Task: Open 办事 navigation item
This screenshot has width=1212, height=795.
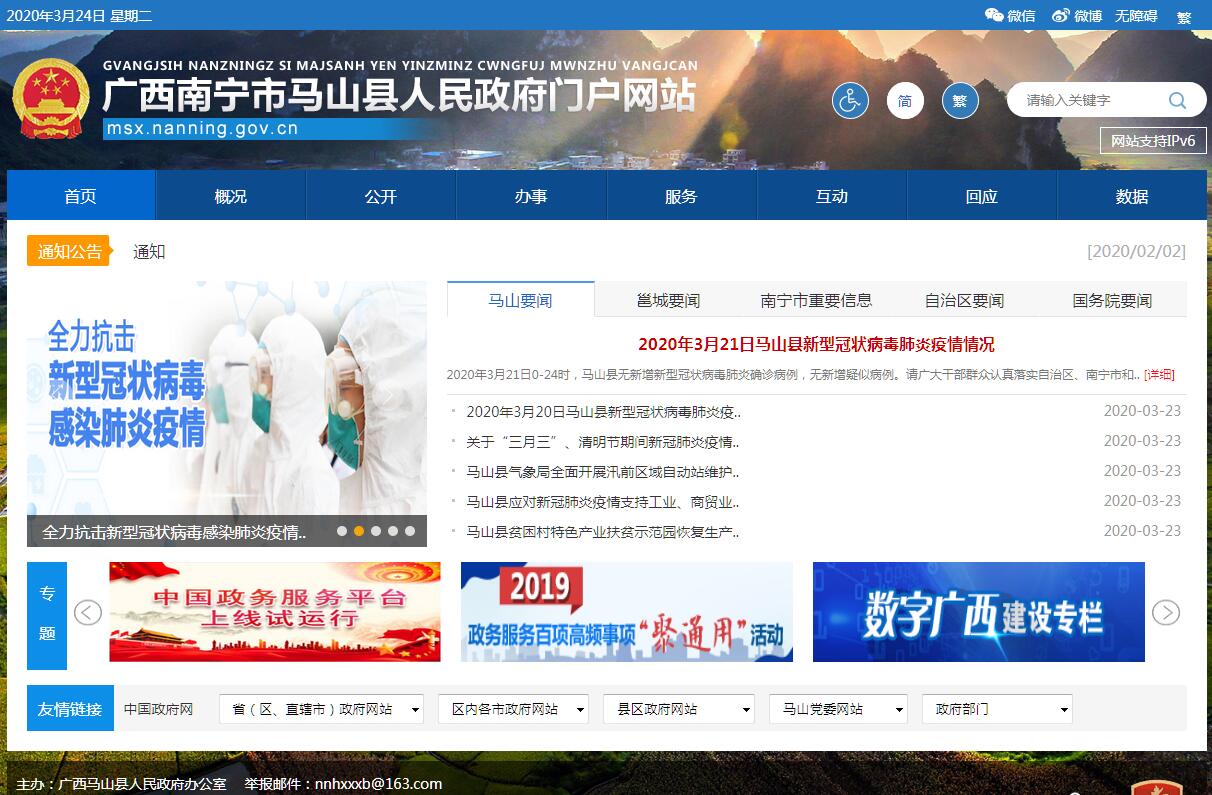Action: tap(531, 196)
